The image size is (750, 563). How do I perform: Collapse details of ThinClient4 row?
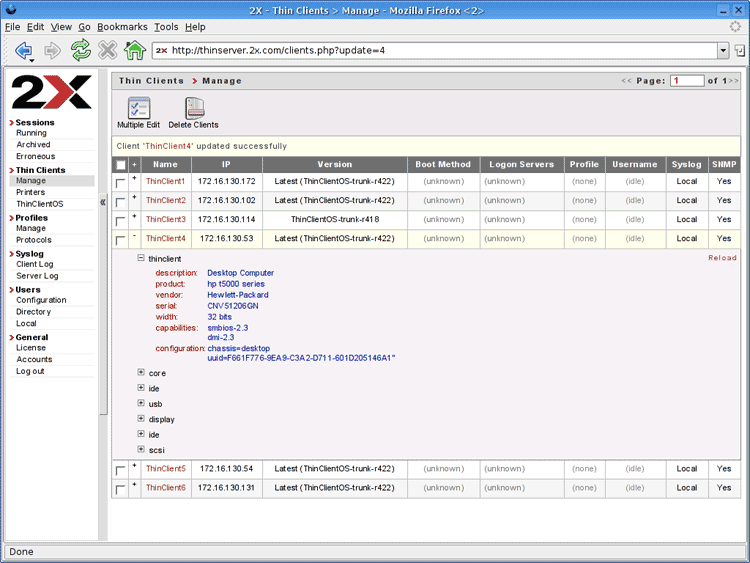point(134,235)
